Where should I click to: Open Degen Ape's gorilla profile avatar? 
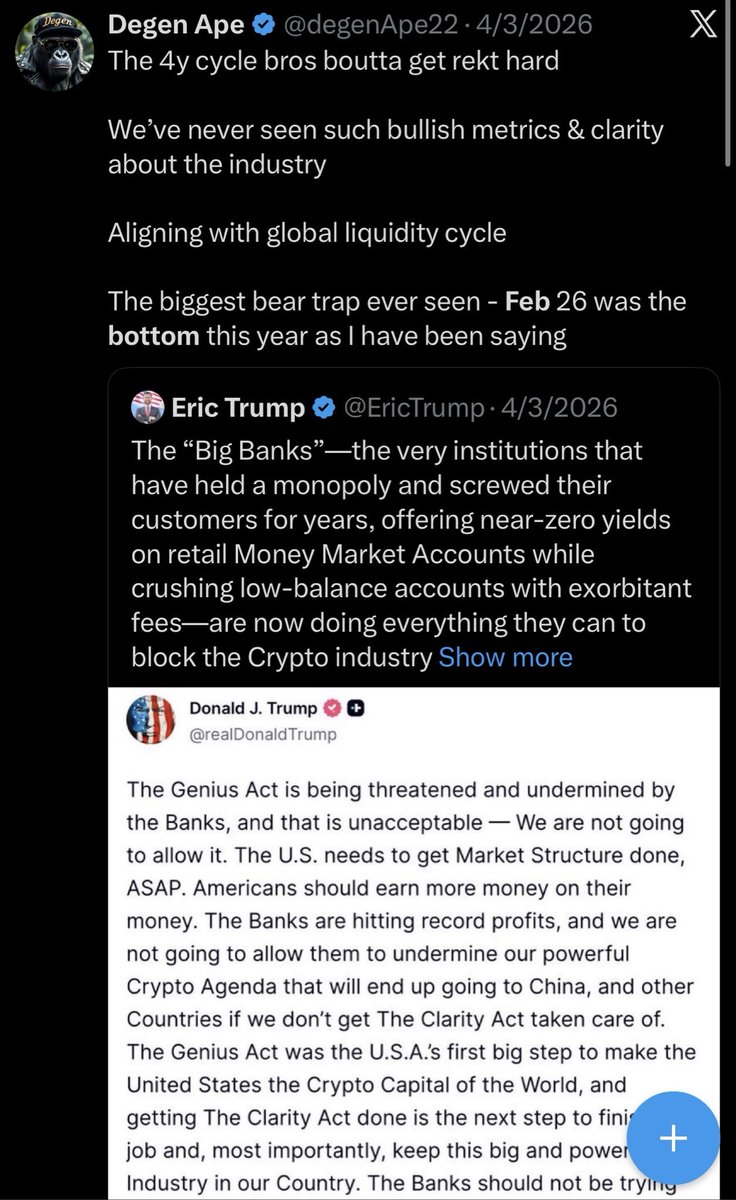[x=55, y=49]
